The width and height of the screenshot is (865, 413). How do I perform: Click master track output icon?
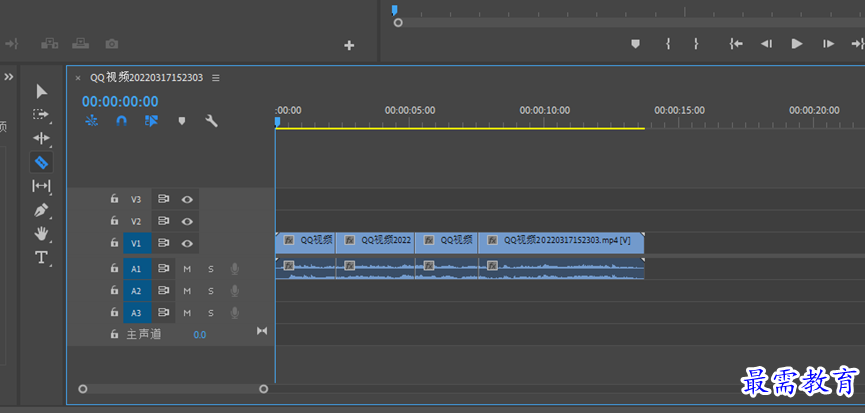(262, 331)
